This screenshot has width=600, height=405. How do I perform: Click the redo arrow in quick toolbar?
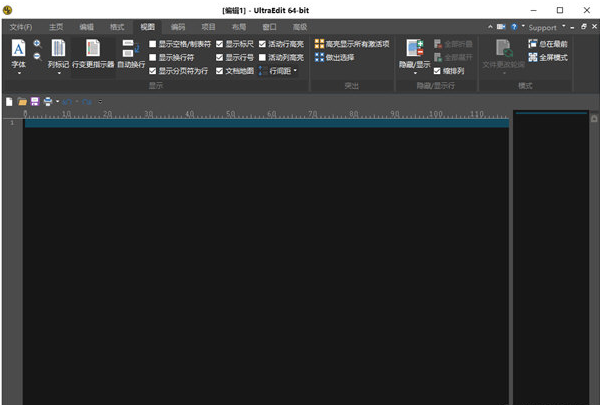click(x=87, y=102)
